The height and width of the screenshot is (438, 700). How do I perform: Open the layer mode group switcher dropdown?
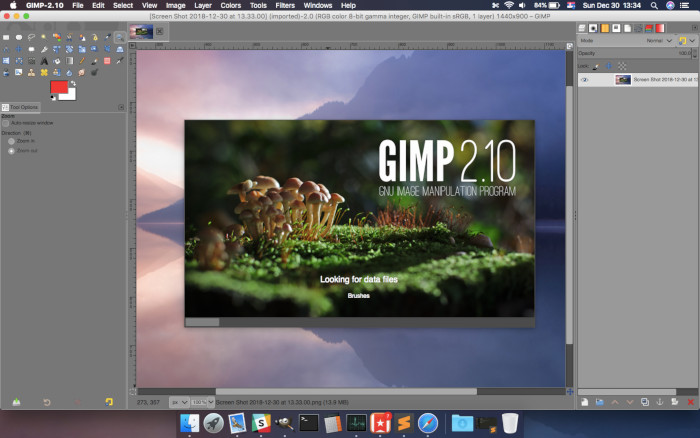[687, 41]
